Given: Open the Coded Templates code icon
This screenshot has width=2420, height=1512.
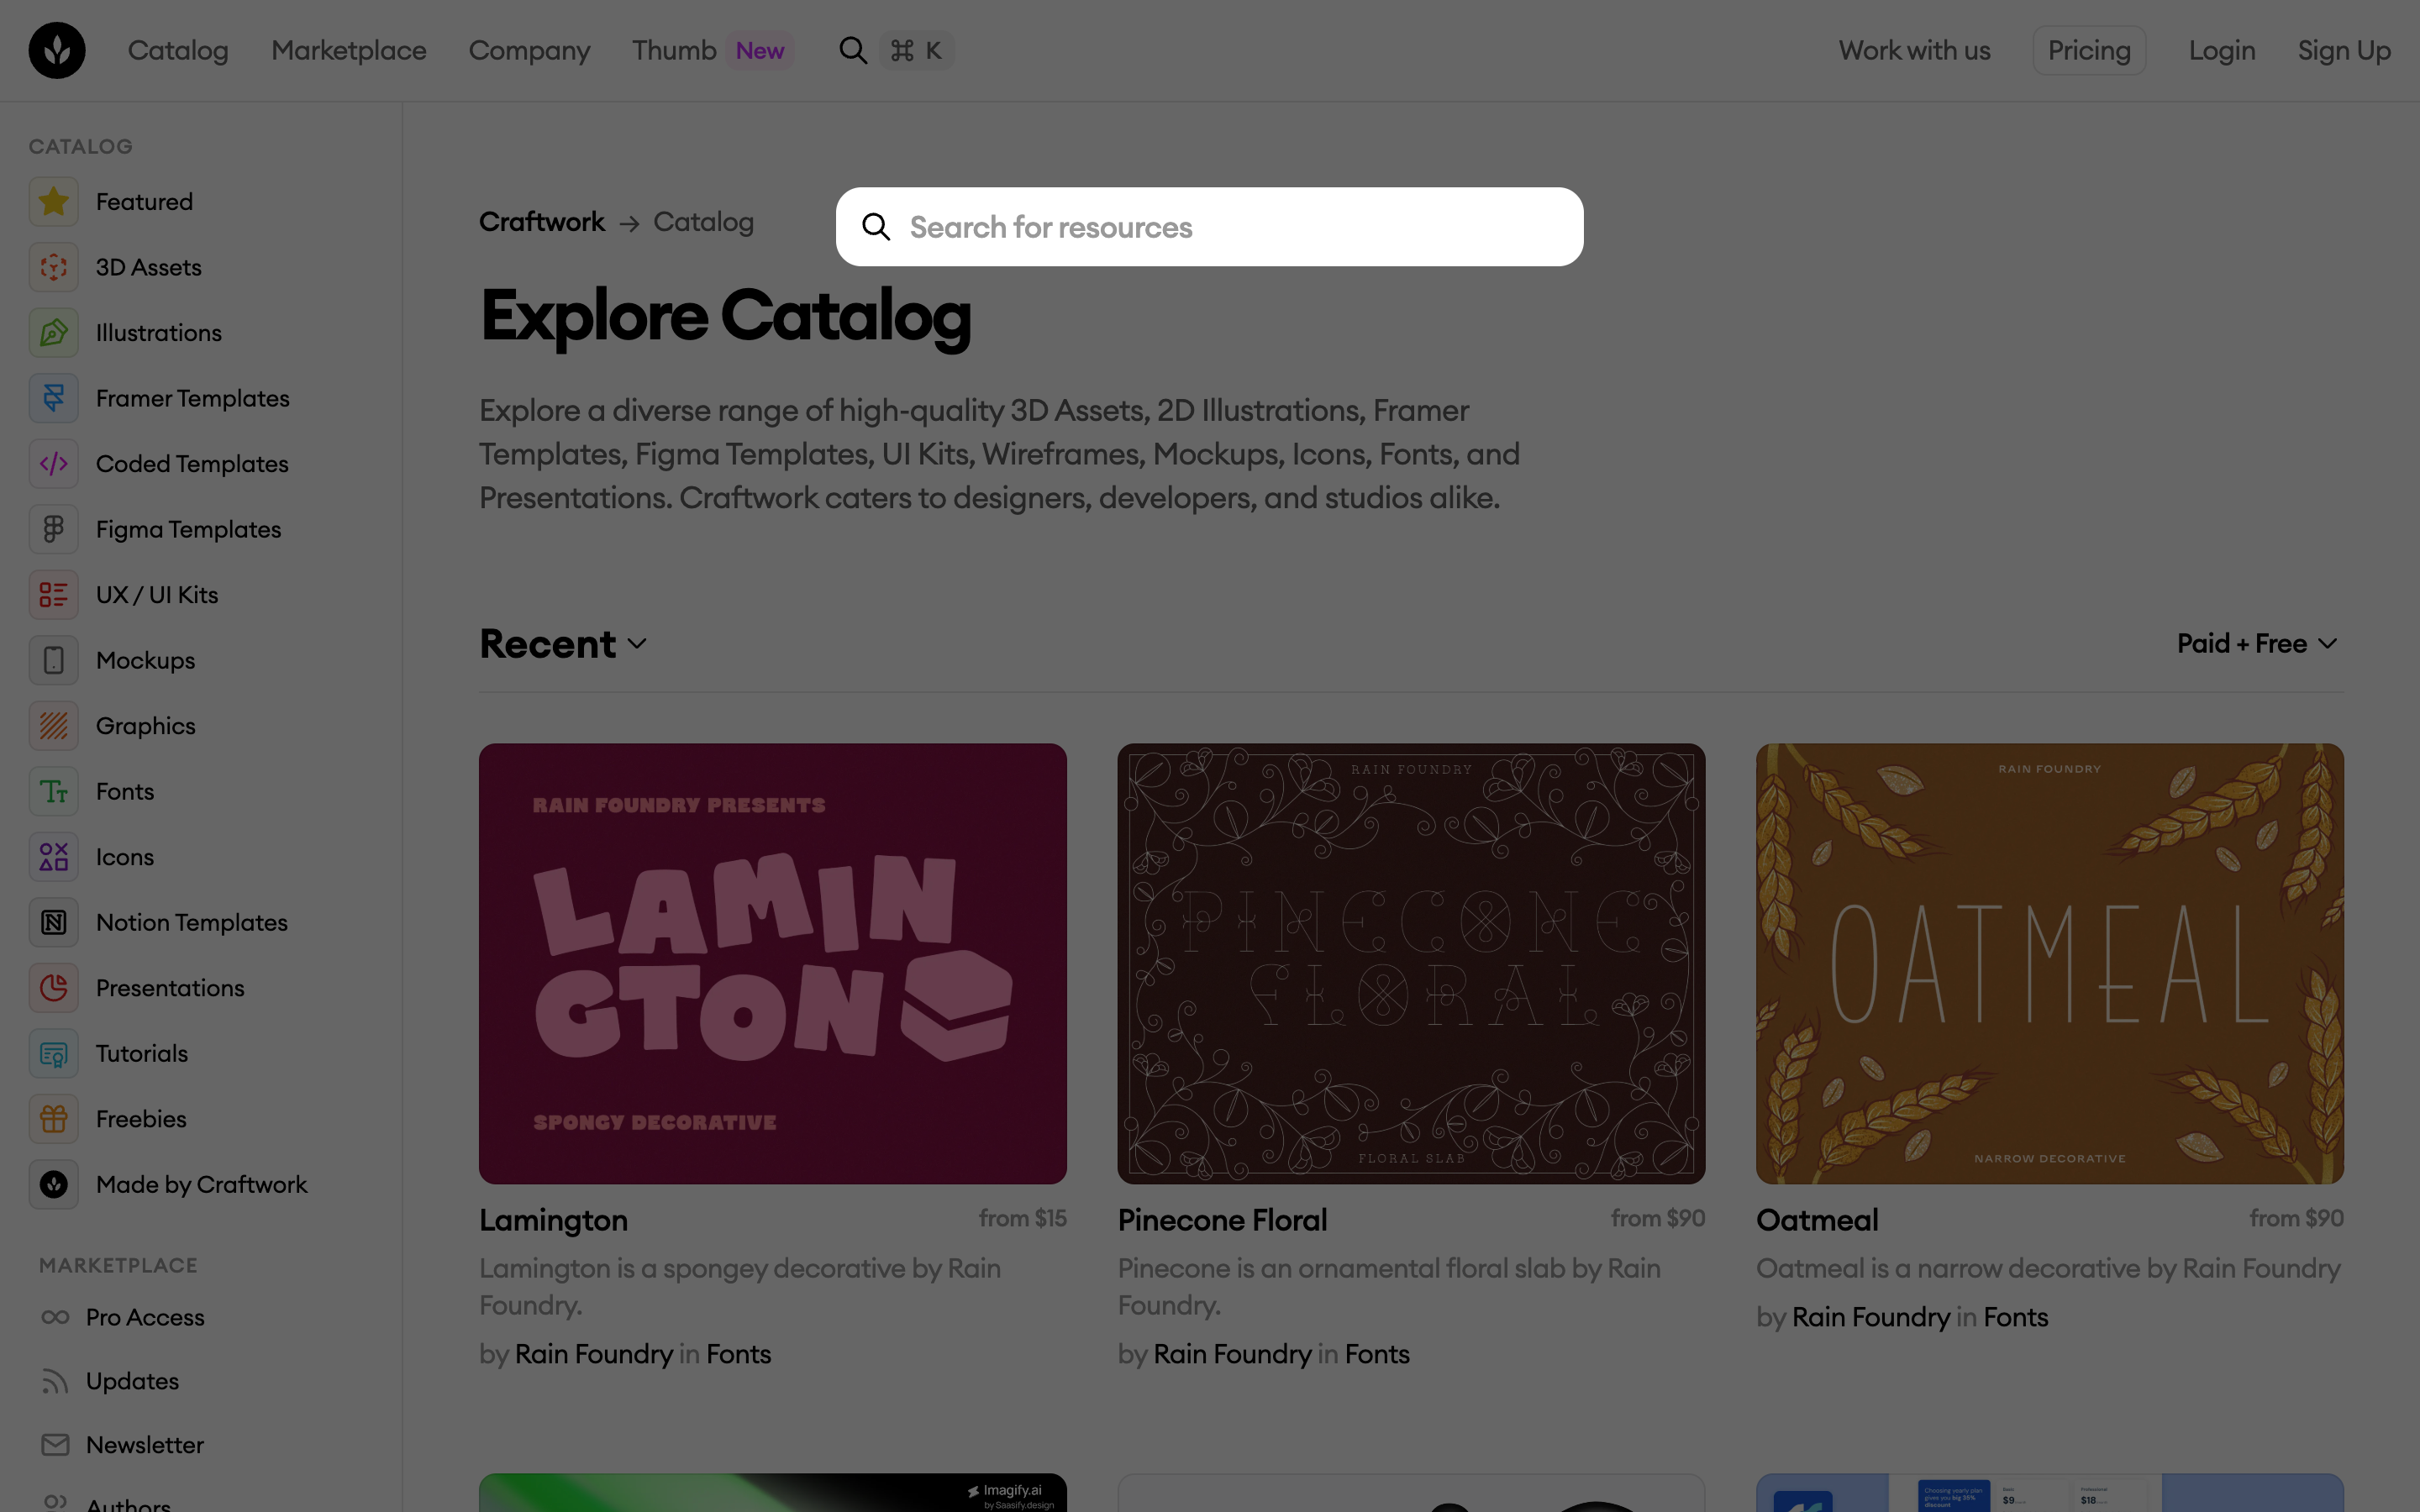Looking at the screenshot, I should tap(53, 463).
